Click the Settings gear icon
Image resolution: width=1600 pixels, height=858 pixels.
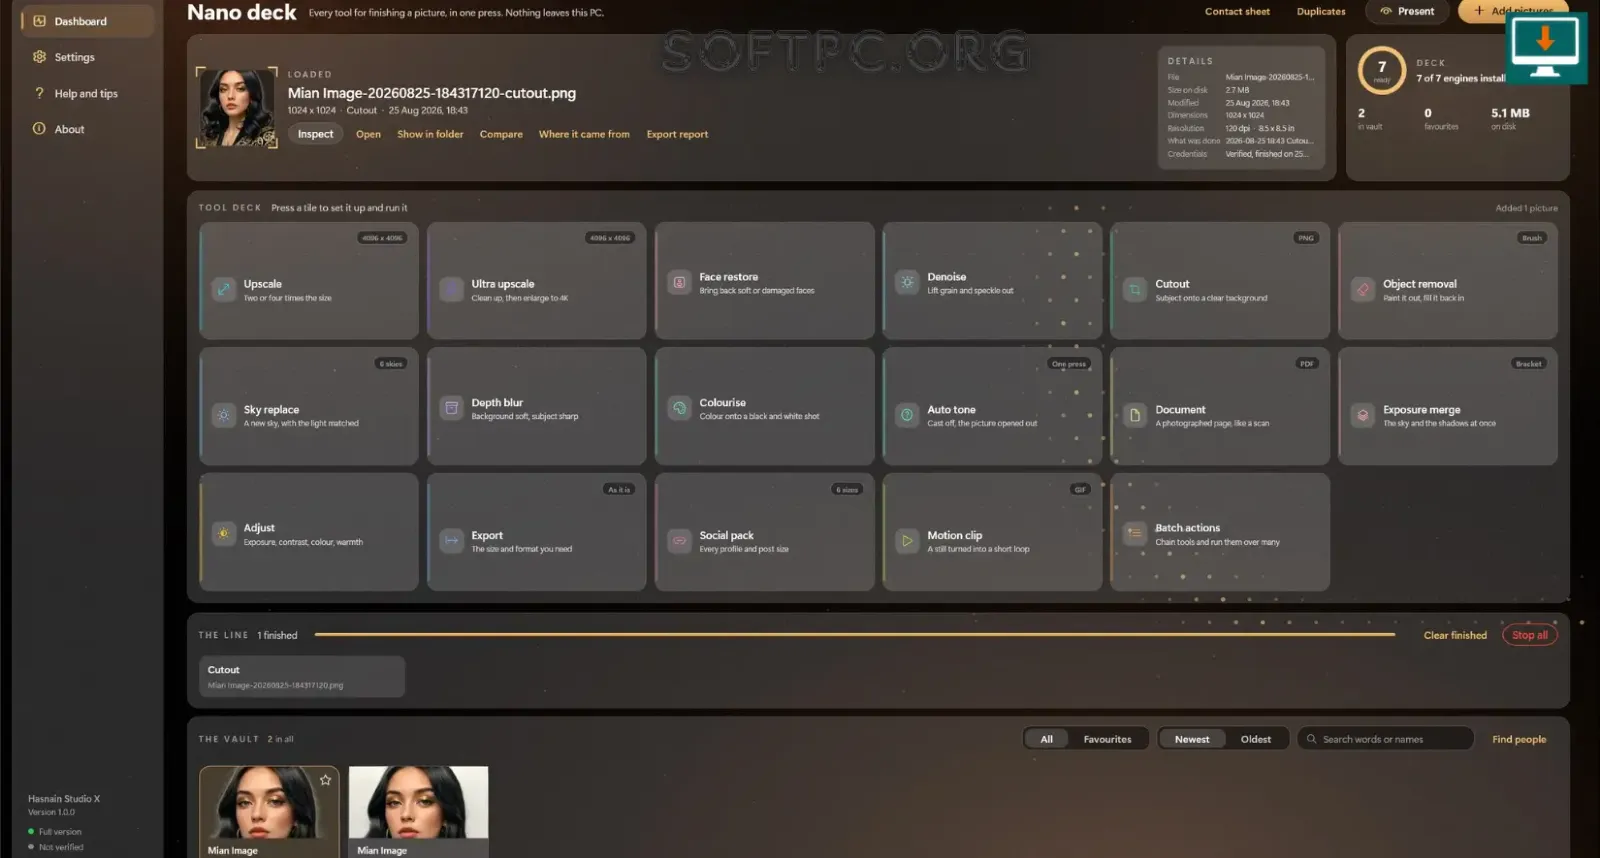point(39,57)
